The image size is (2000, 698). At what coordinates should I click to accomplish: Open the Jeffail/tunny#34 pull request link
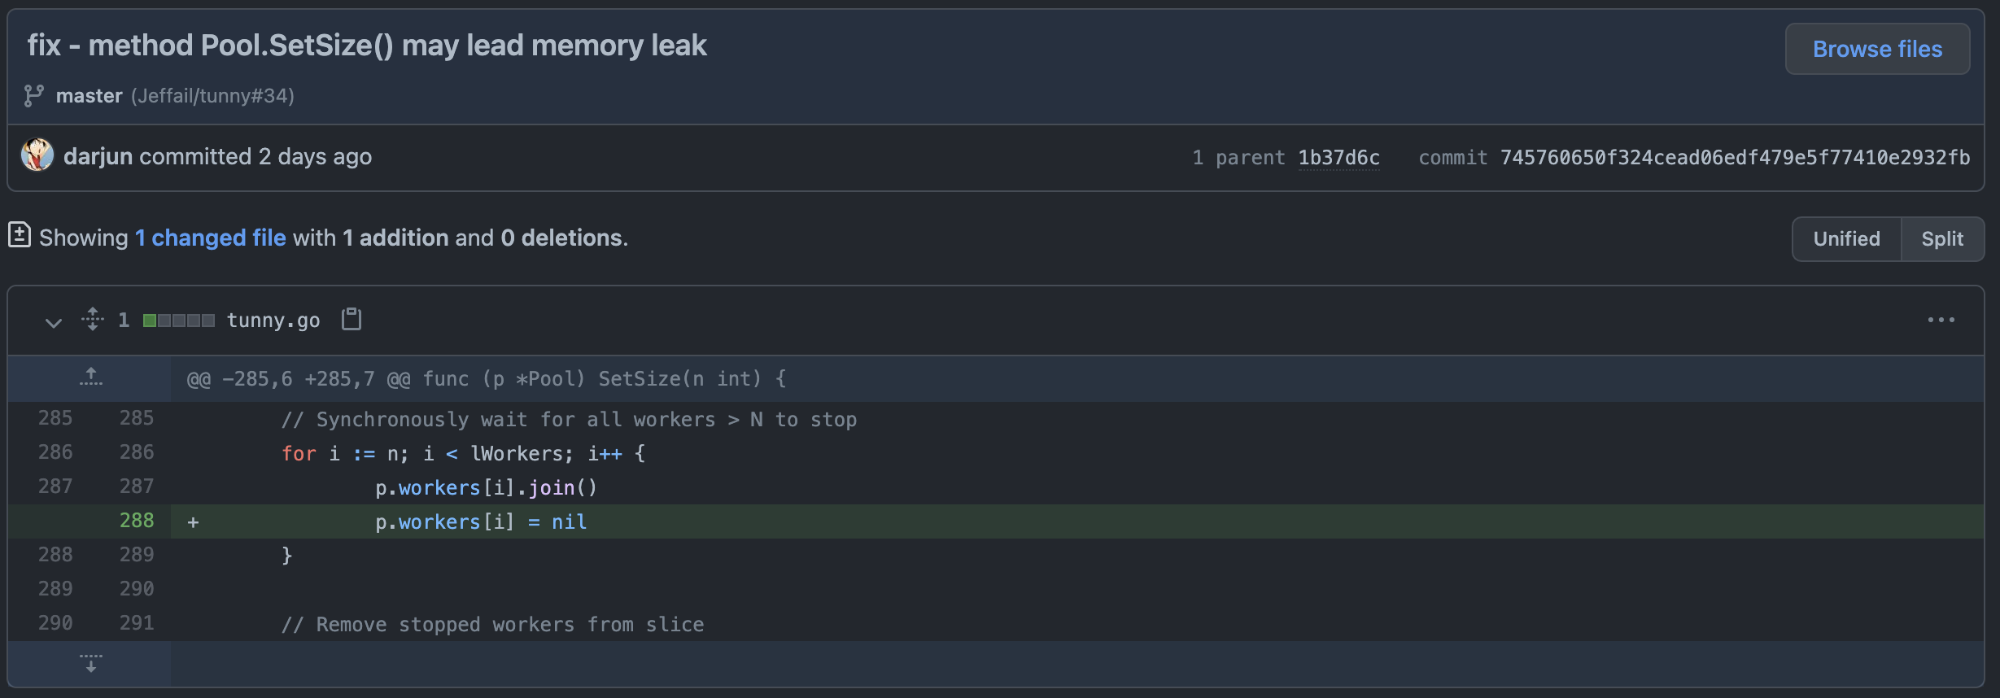[x=212, y=96]
